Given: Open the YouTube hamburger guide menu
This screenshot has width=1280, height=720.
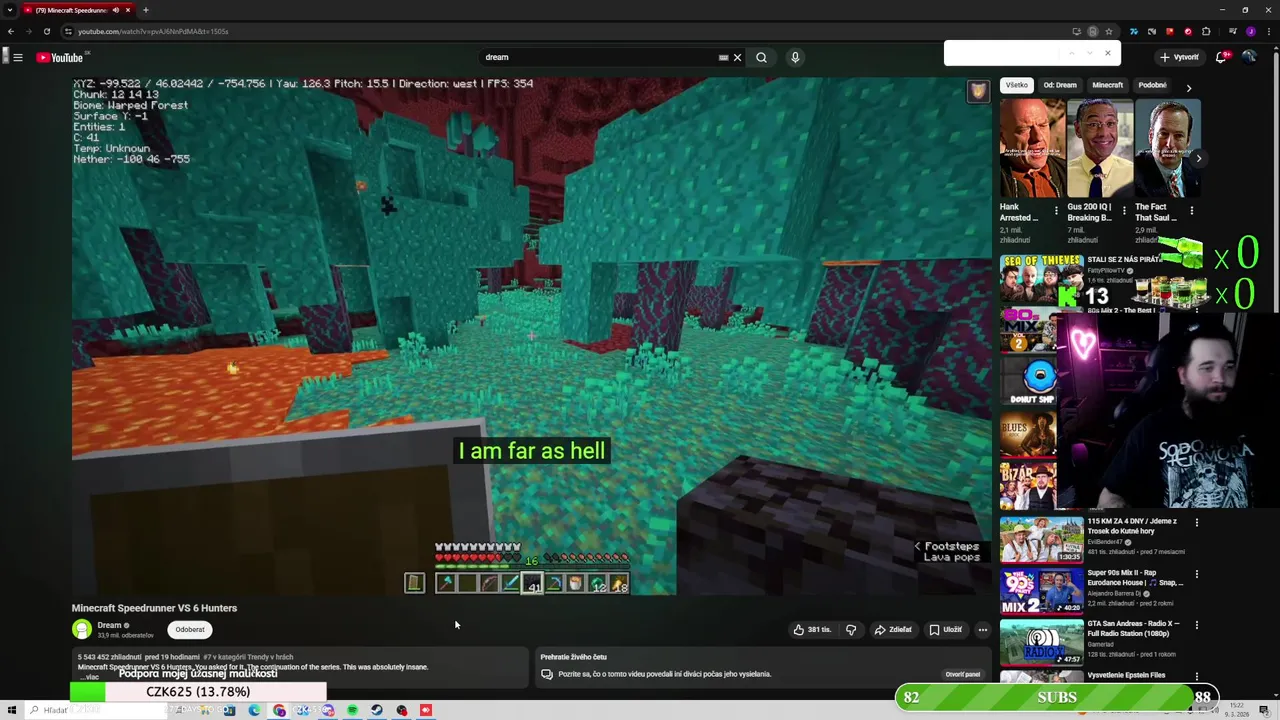Looking at the screenshot, I should (x=18, y=57).
